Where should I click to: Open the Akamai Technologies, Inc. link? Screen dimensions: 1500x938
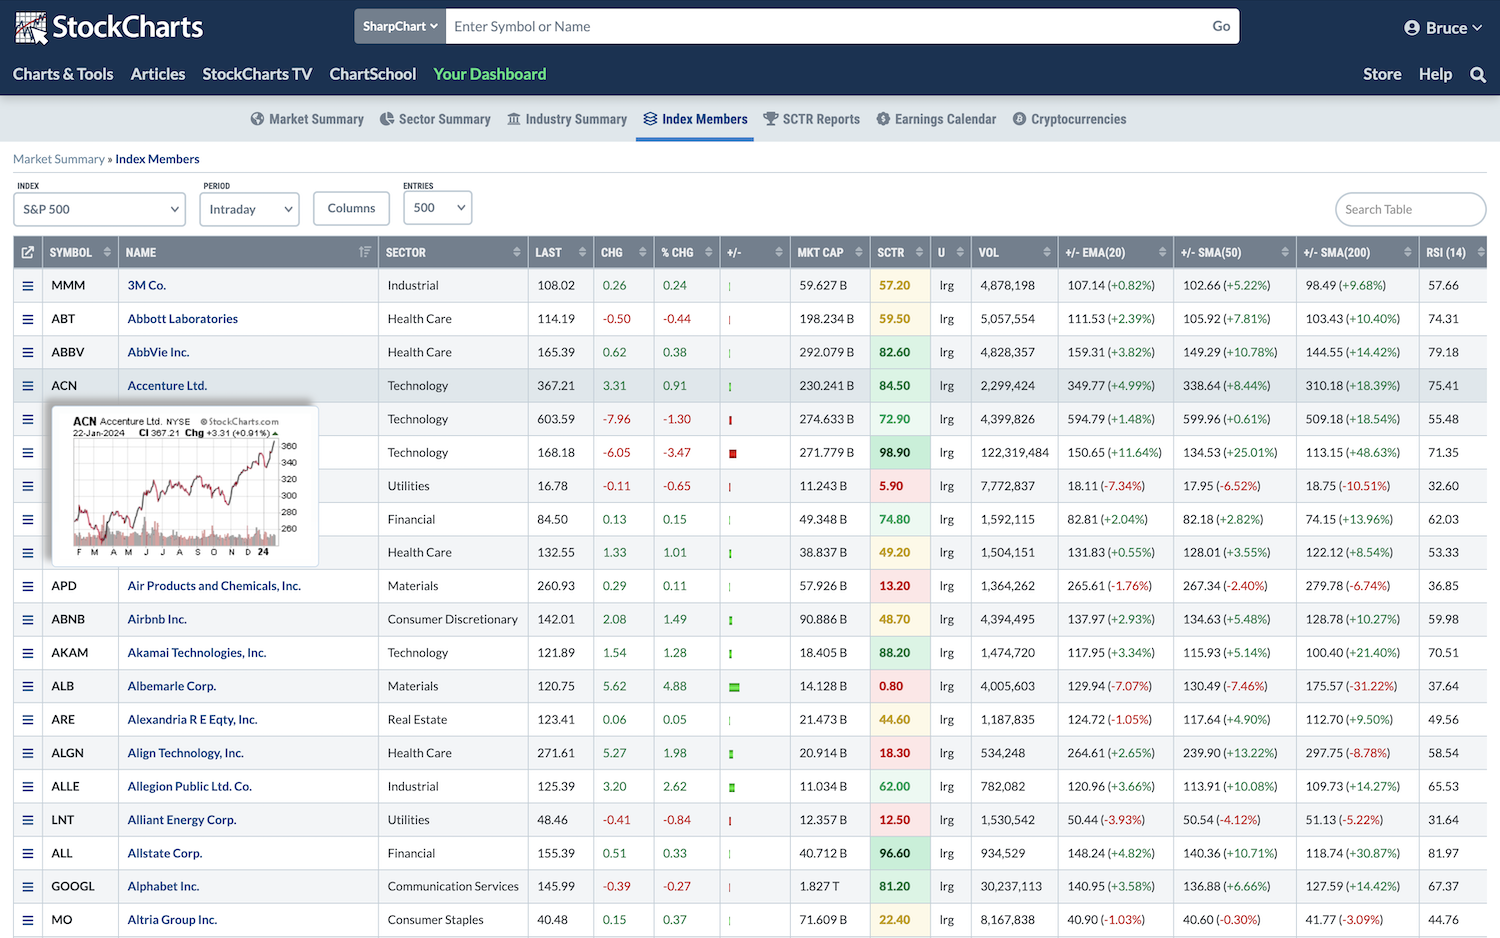[197, 653]
